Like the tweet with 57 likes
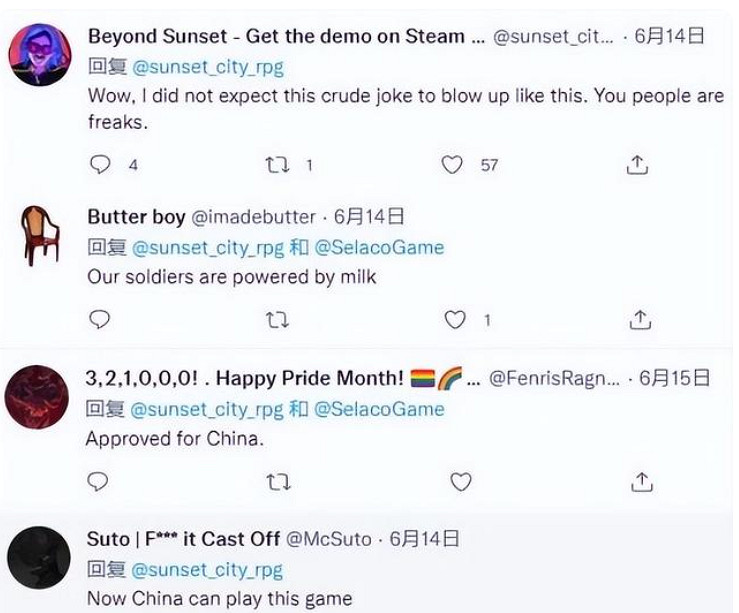The height and width of the screenshot is (613, 739). click(x=453, y=165)
